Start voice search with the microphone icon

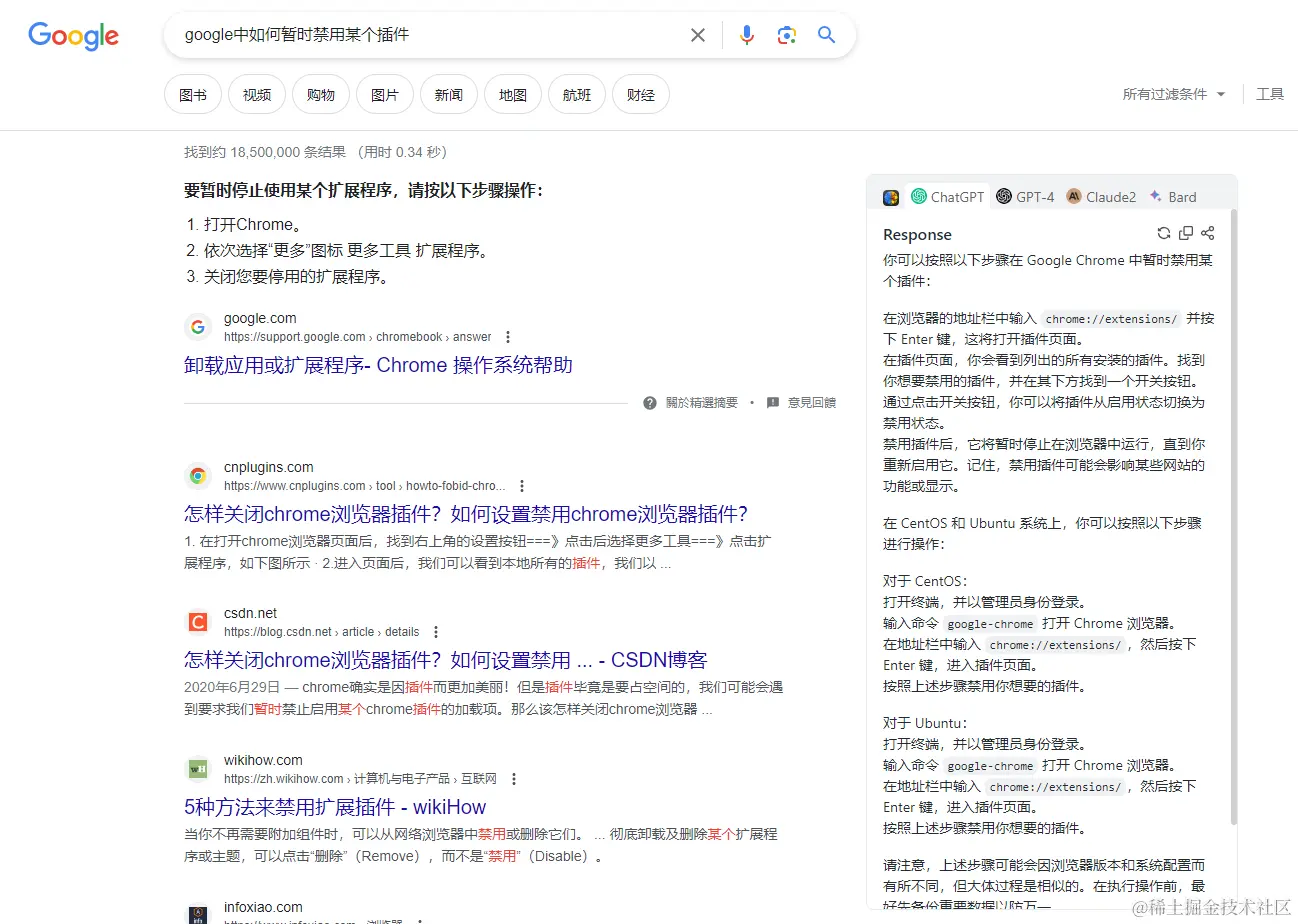[747, 35]
